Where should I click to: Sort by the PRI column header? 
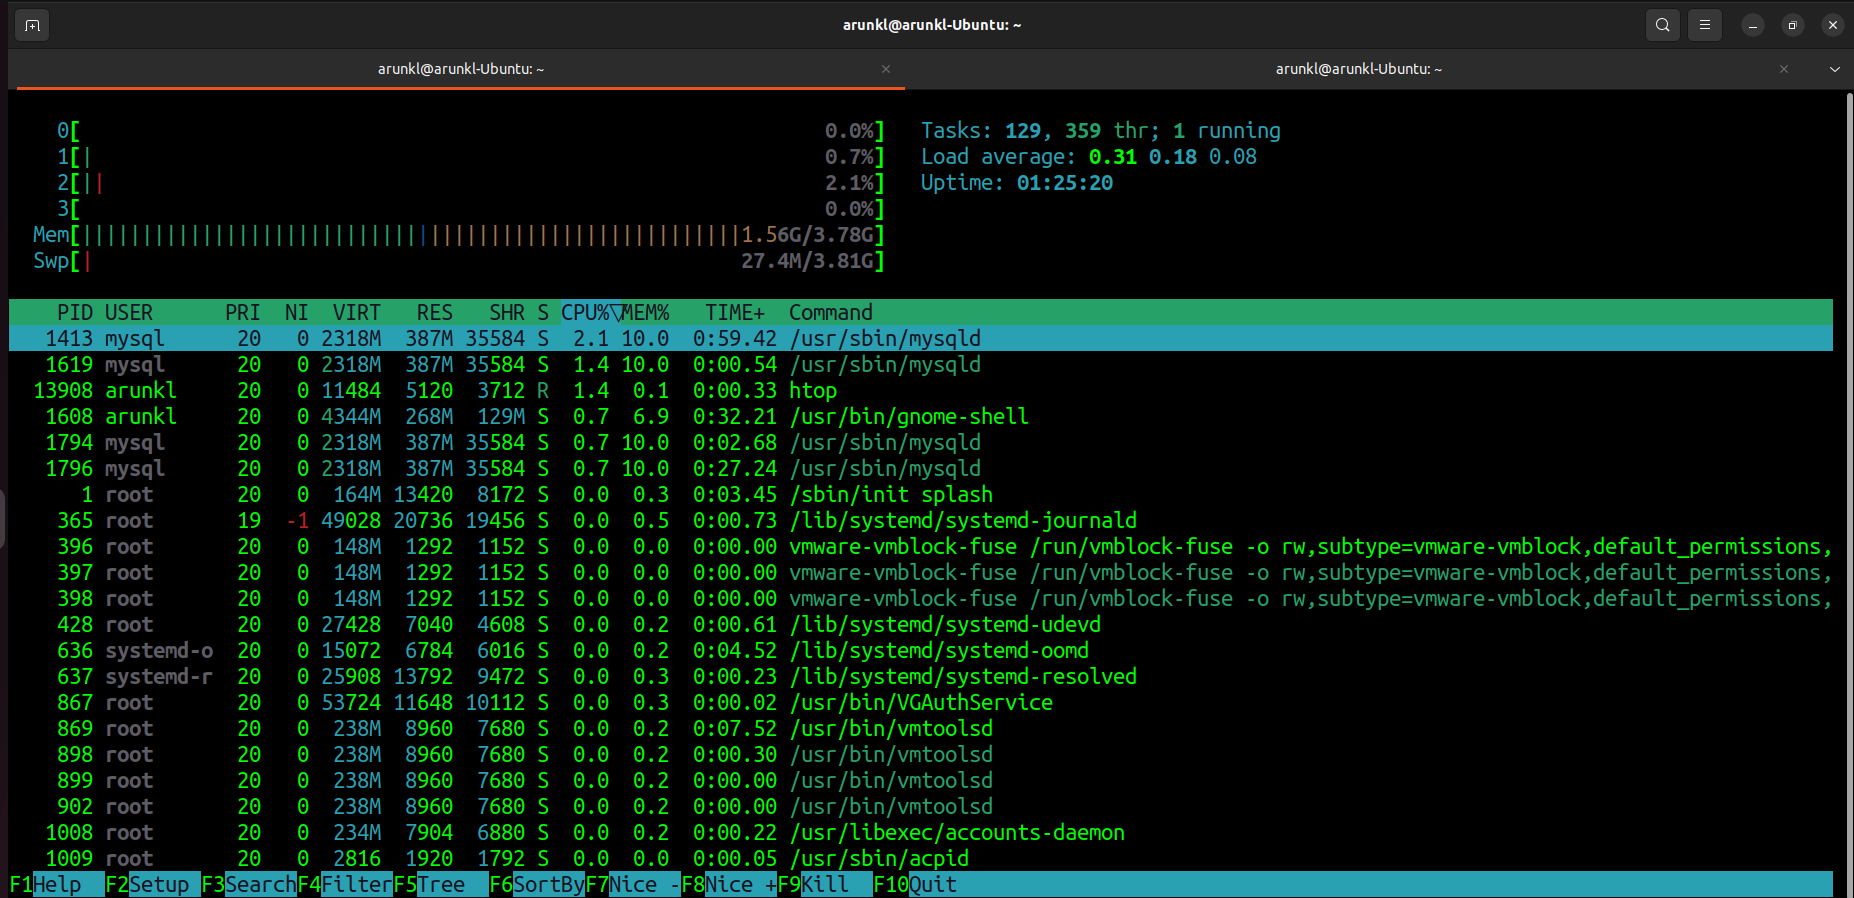click(243, 312)
